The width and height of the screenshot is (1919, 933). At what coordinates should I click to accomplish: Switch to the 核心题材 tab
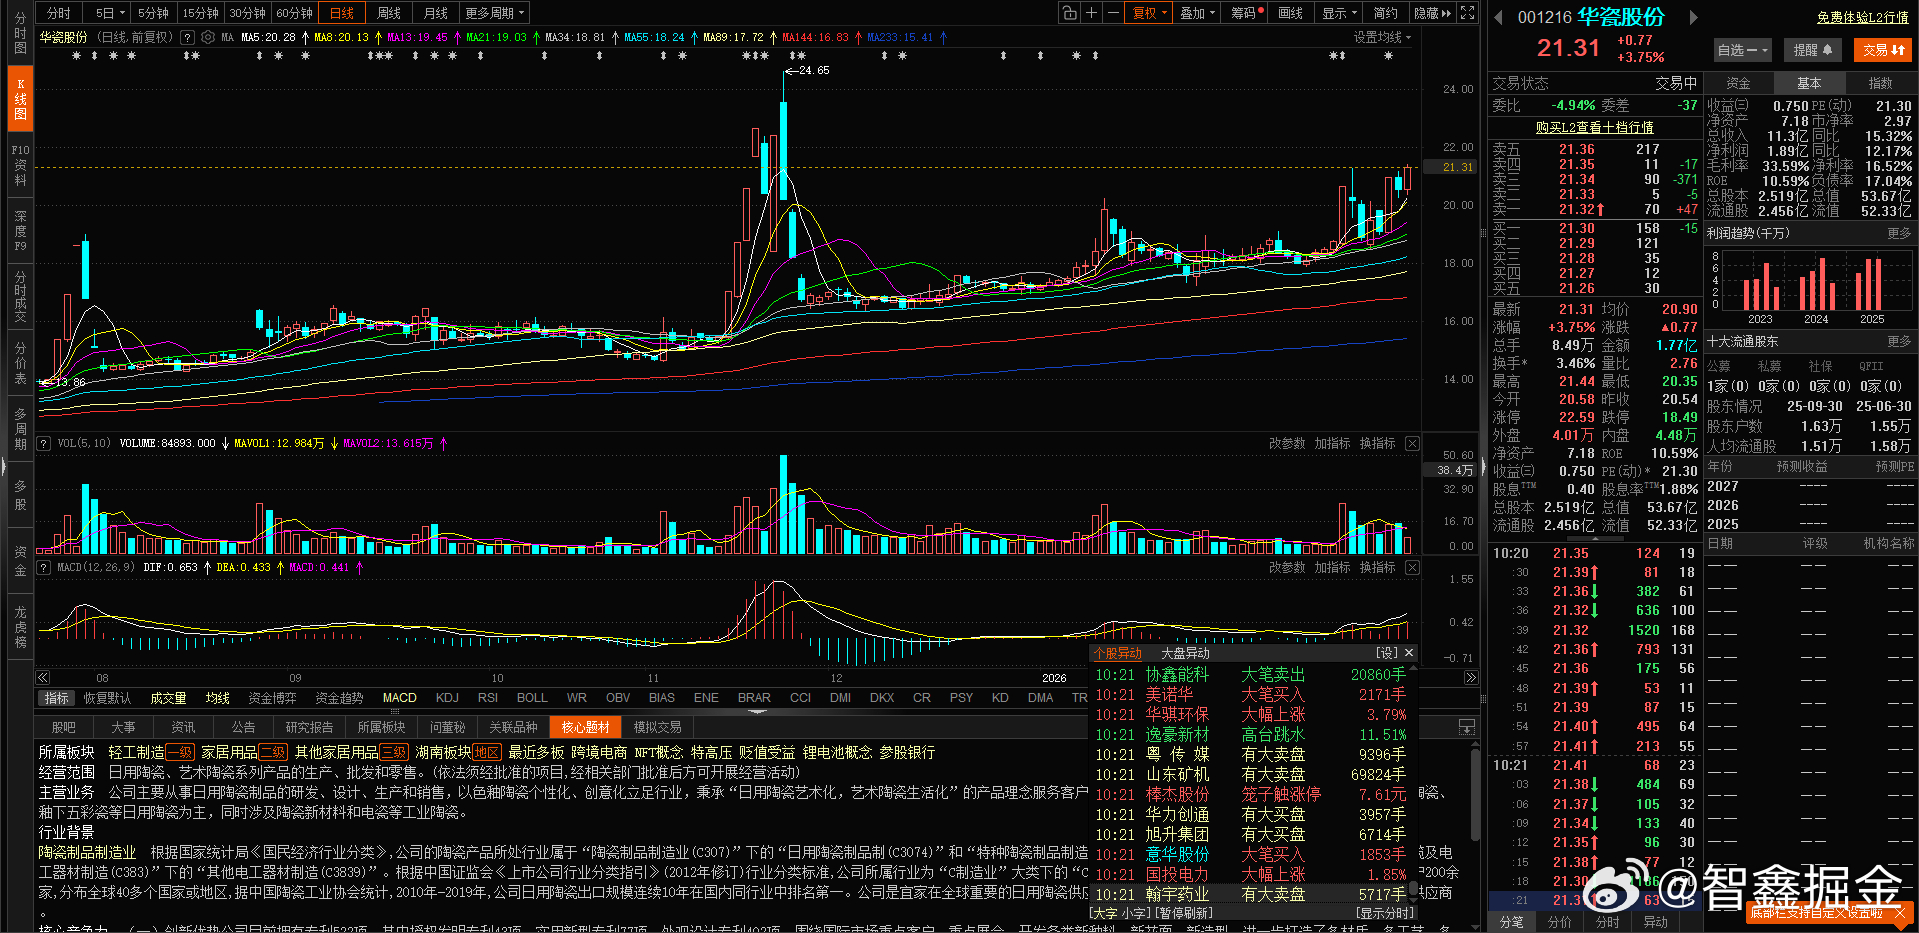(585, 727)
